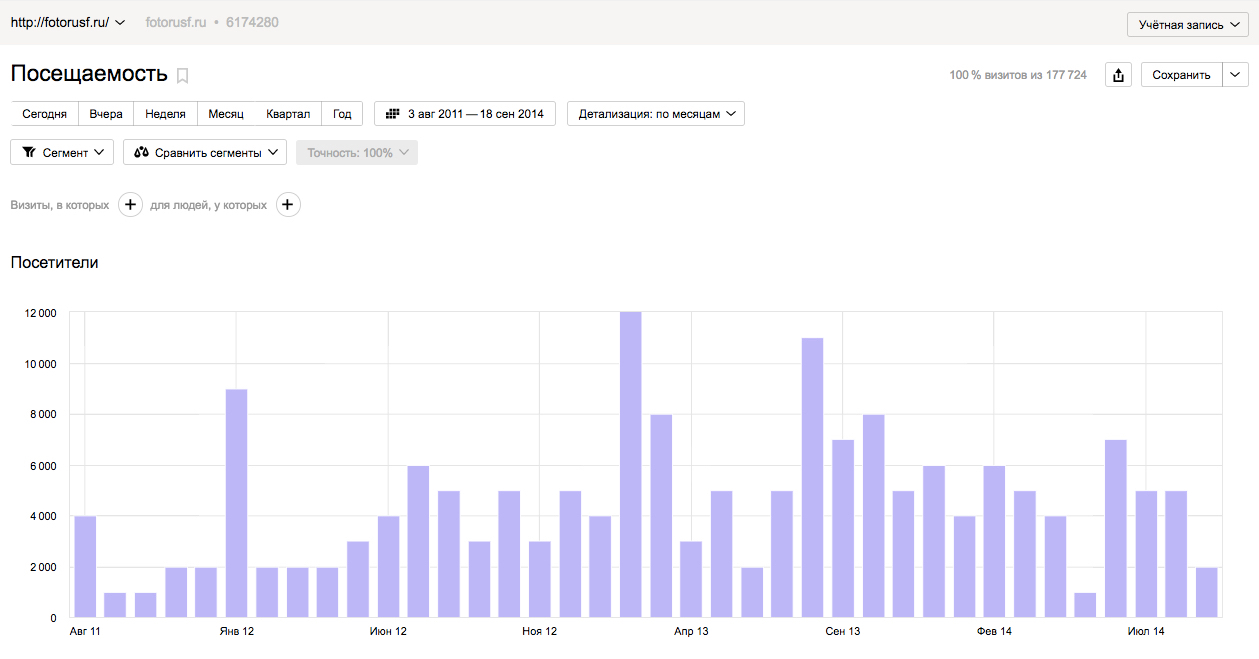This screenshot has height=659, width=1259.
Task: Select the Неделя period tab
Action: (165, 114)
